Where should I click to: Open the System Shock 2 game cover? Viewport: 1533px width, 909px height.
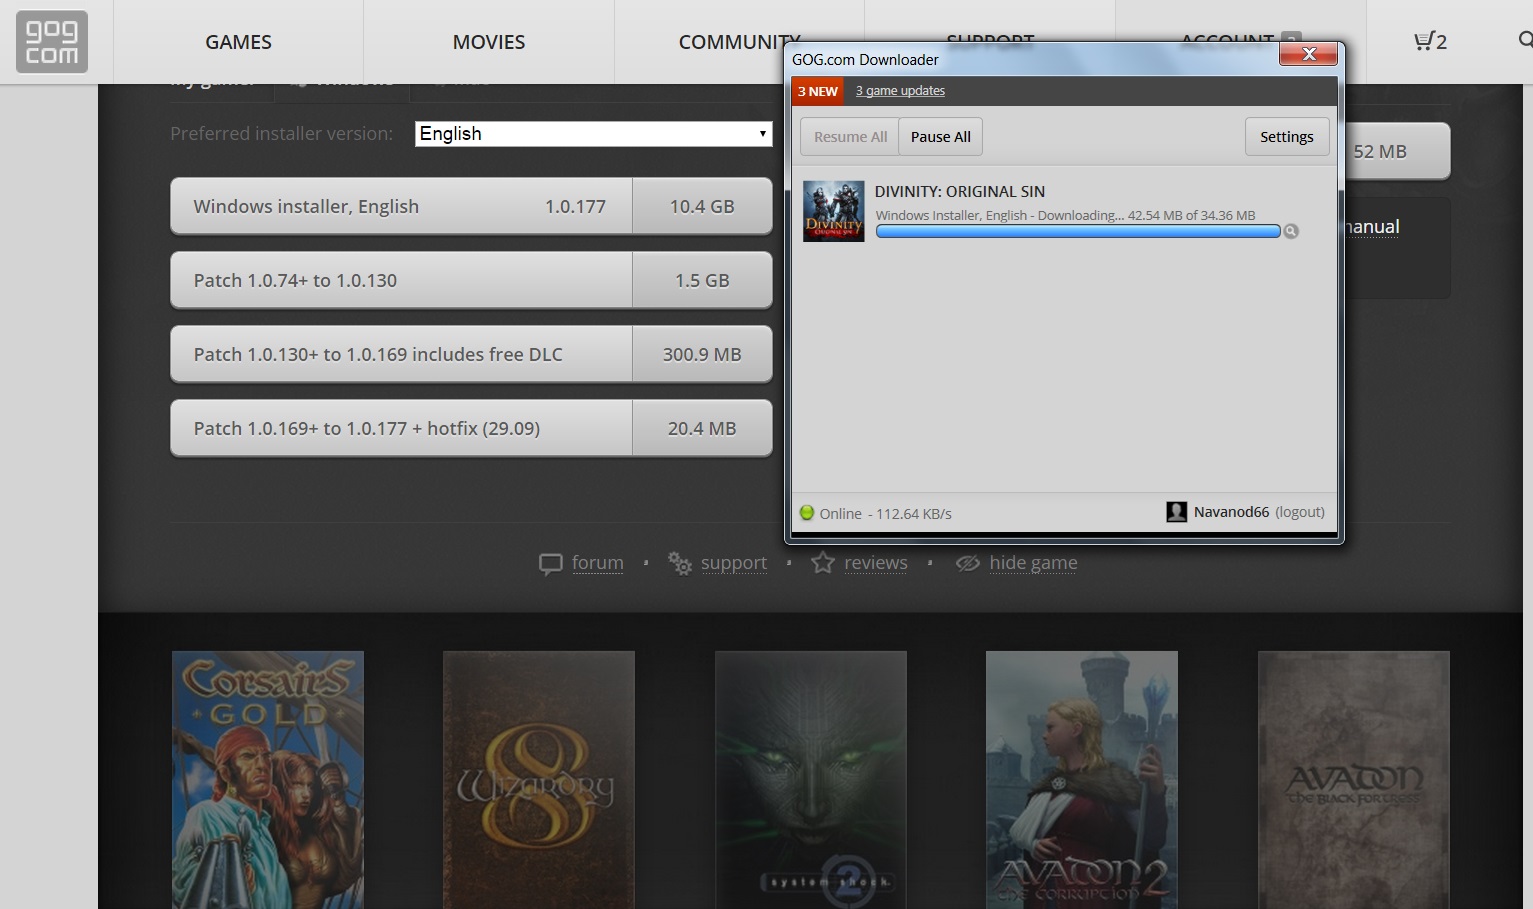[x=811, y=780]
